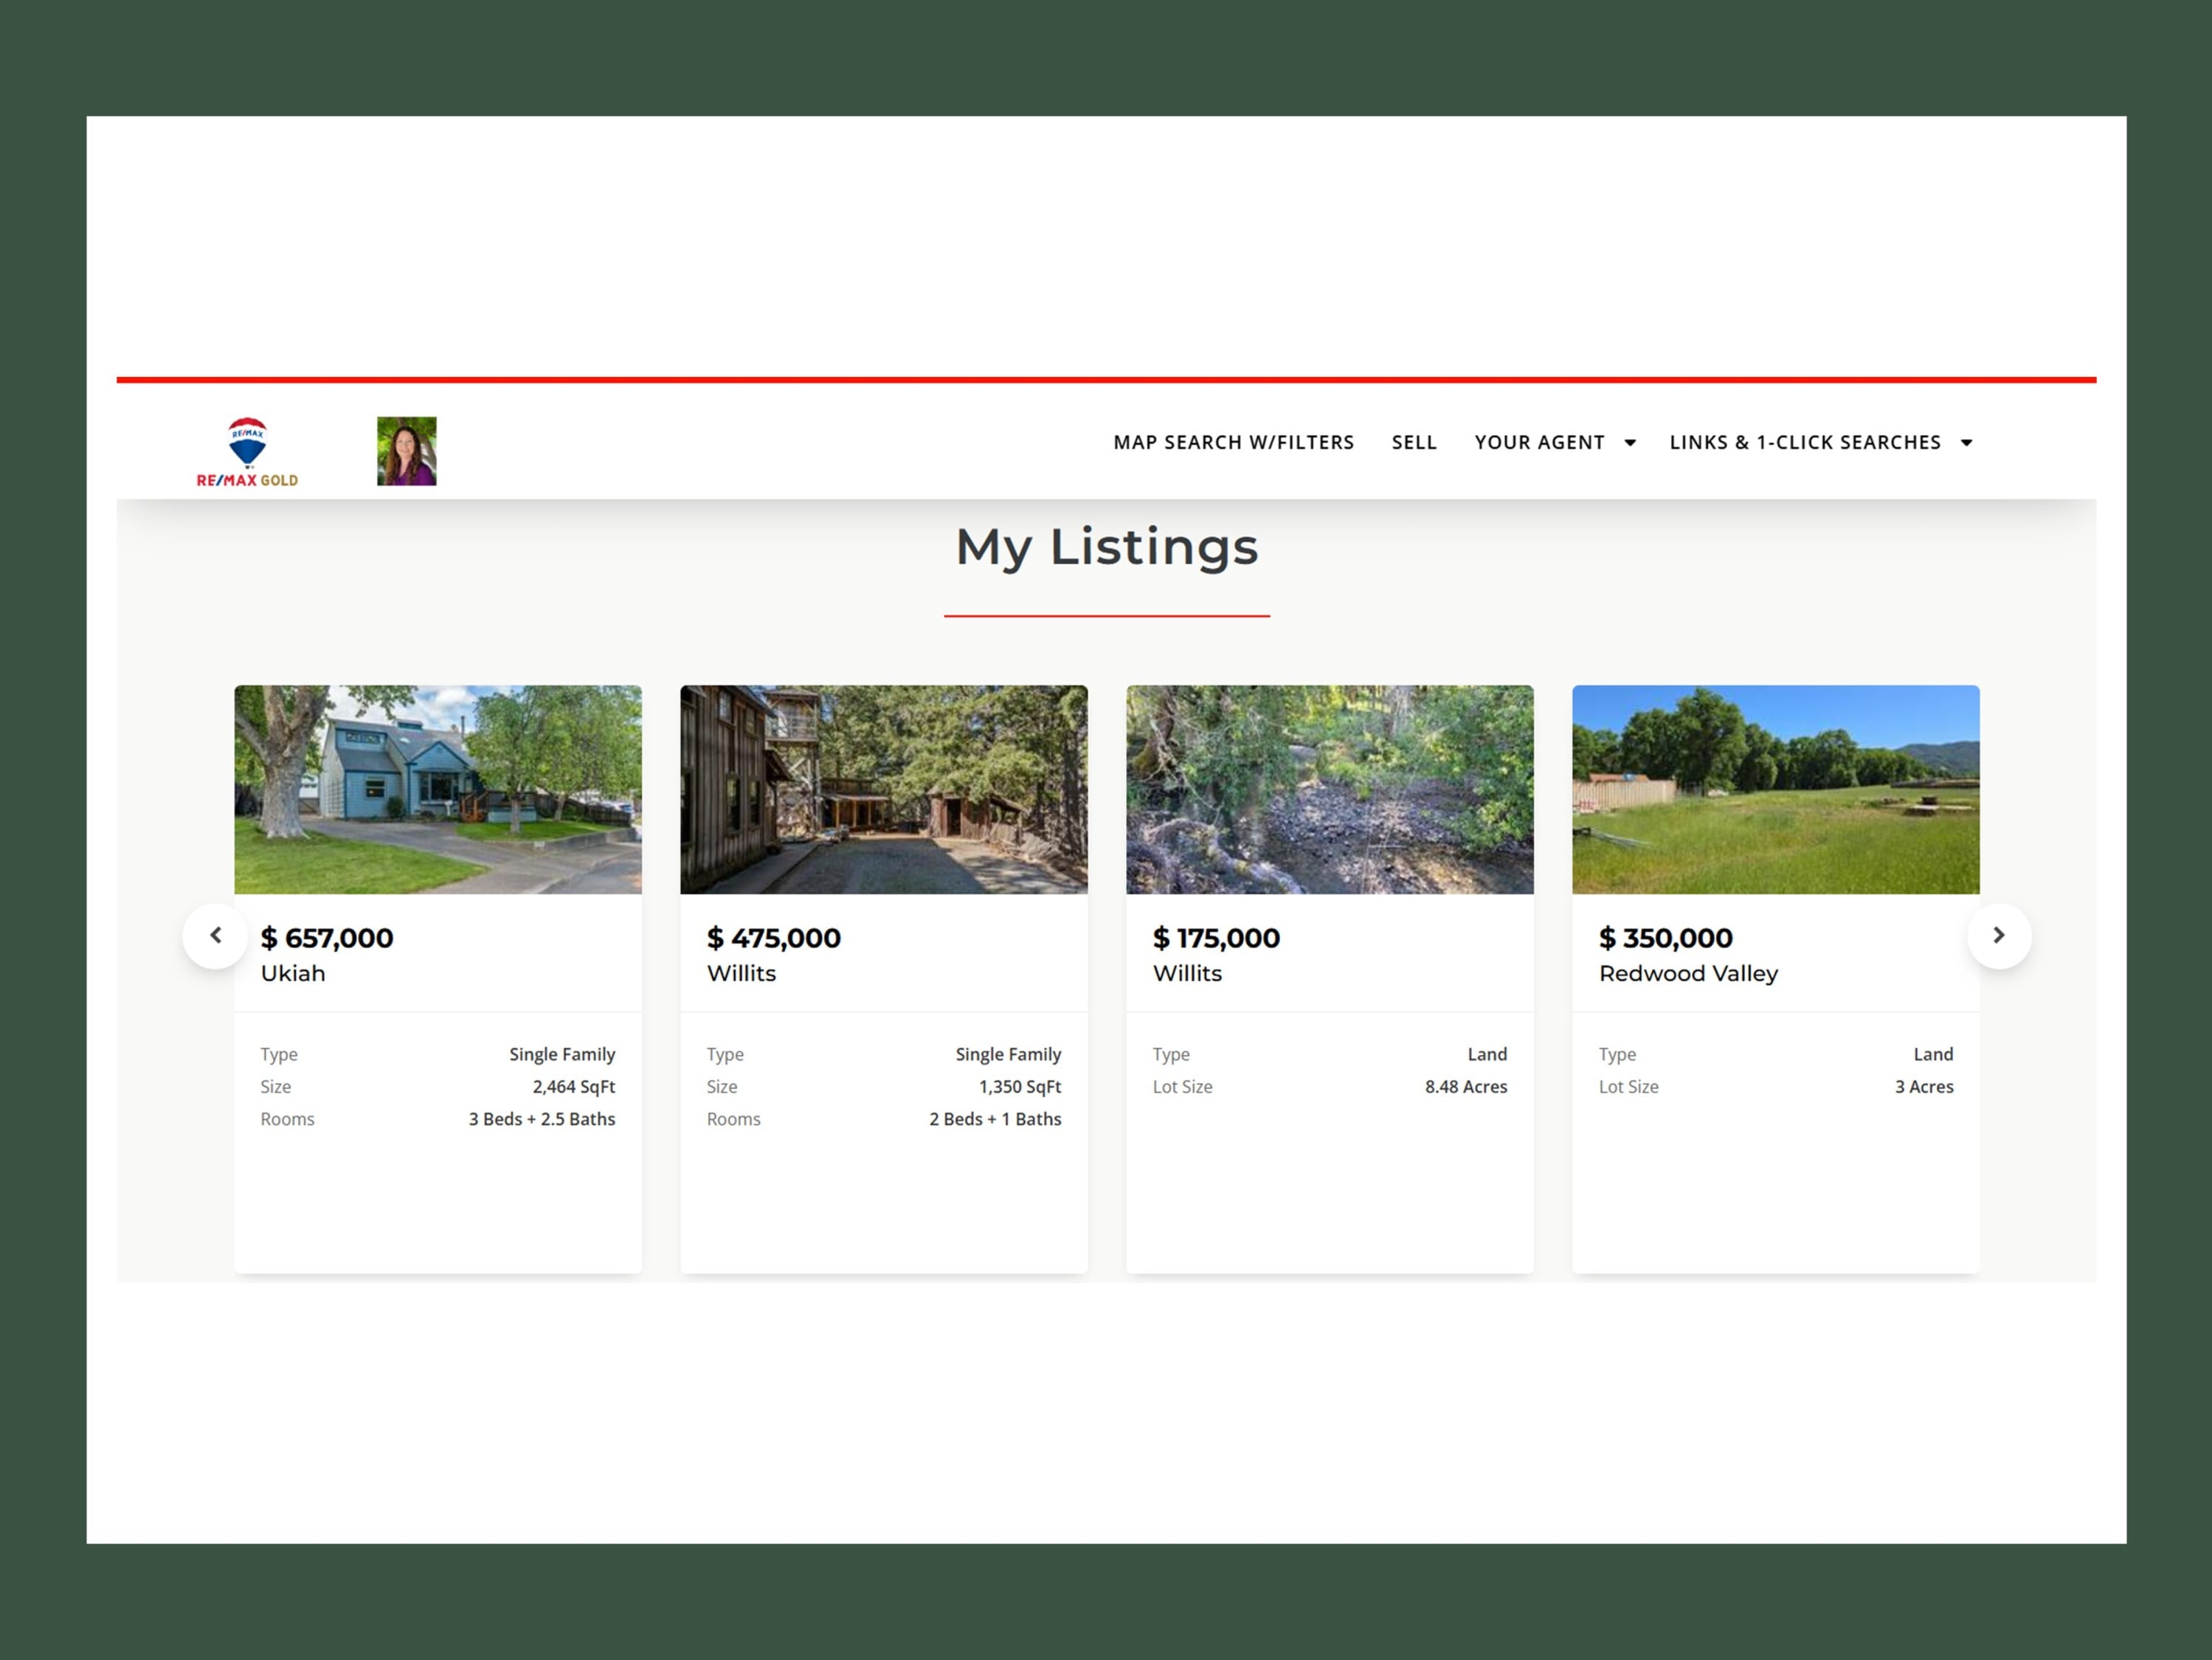
Task: Click the 2 Beds + 1 Baths value
Action: [995, 1119]
